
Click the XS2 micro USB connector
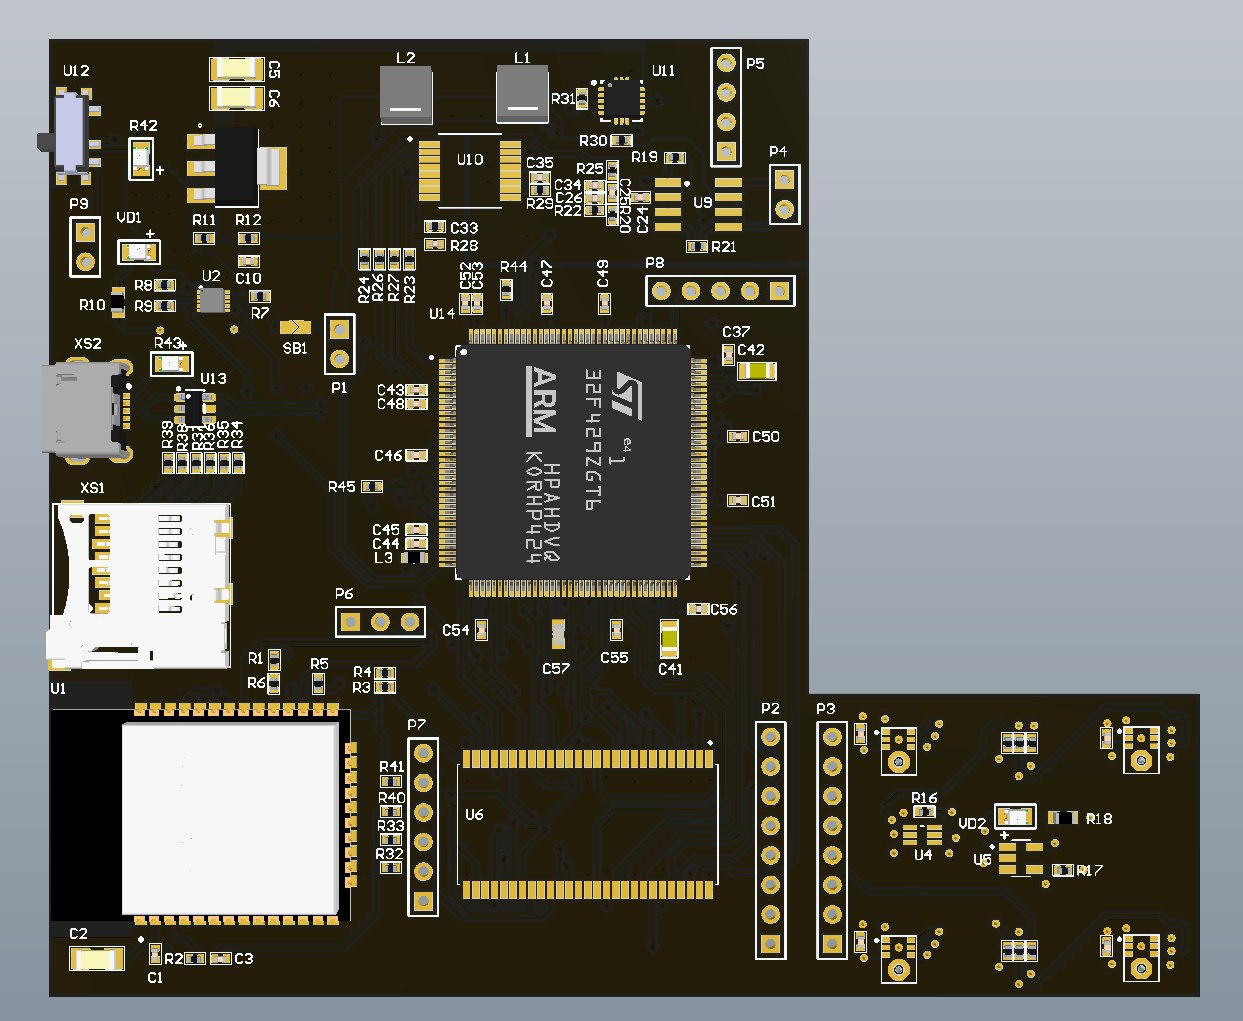point(87,411)
